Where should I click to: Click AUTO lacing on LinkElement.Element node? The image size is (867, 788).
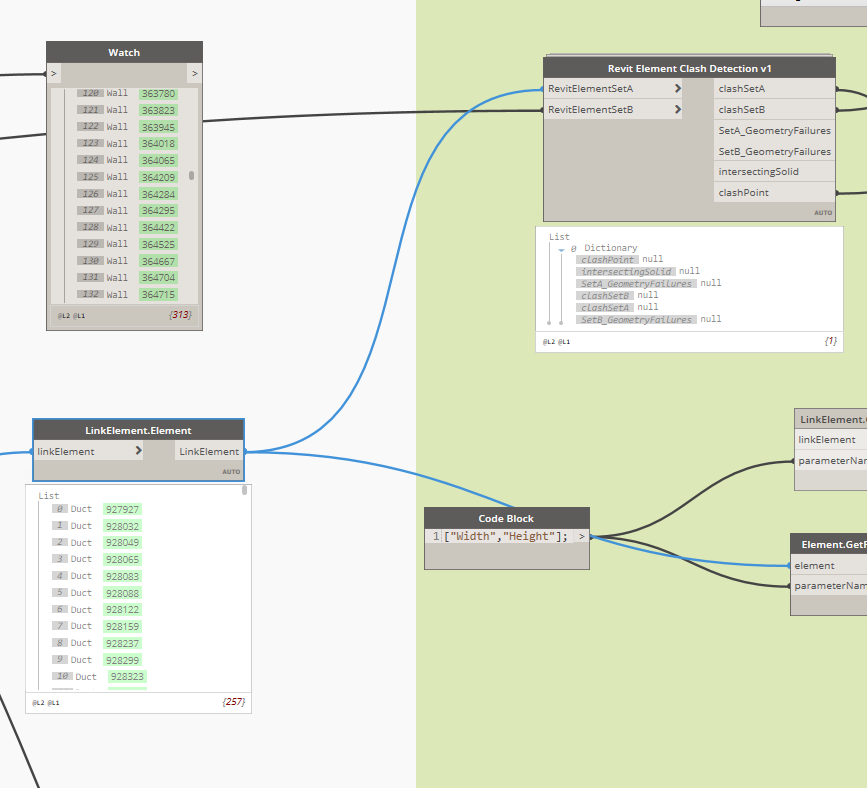231,472
